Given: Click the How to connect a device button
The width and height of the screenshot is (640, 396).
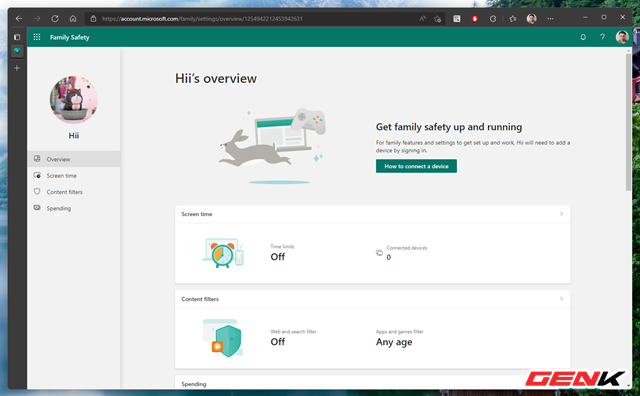Looking at the screenshot, I should click(416, 166).
